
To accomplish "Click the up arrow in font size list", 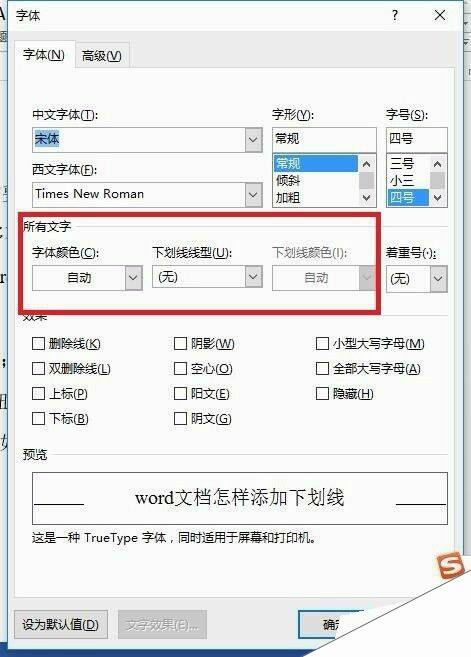I will 437,164.
